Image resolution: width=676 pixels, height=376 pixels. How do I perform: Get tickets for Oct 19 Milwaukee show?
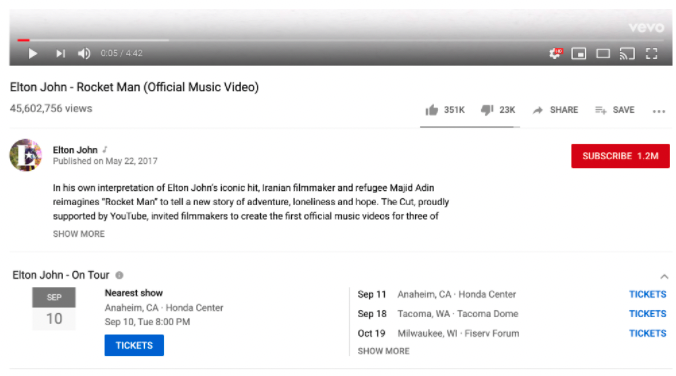point(648,333)
